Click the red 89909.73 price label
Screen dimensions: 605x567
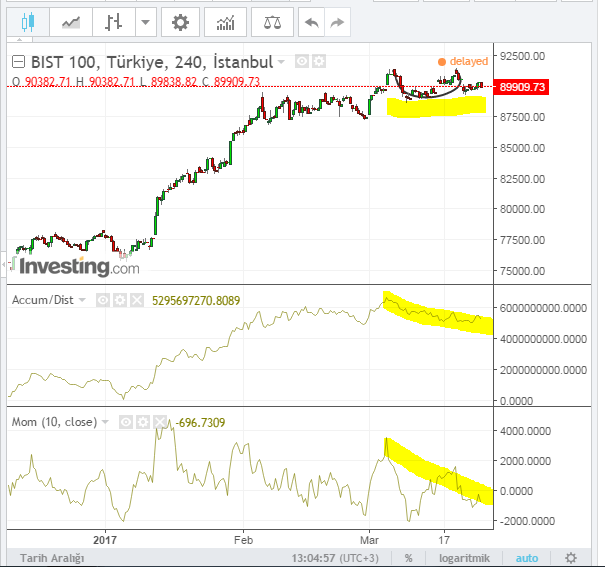[x=522, y=87]
